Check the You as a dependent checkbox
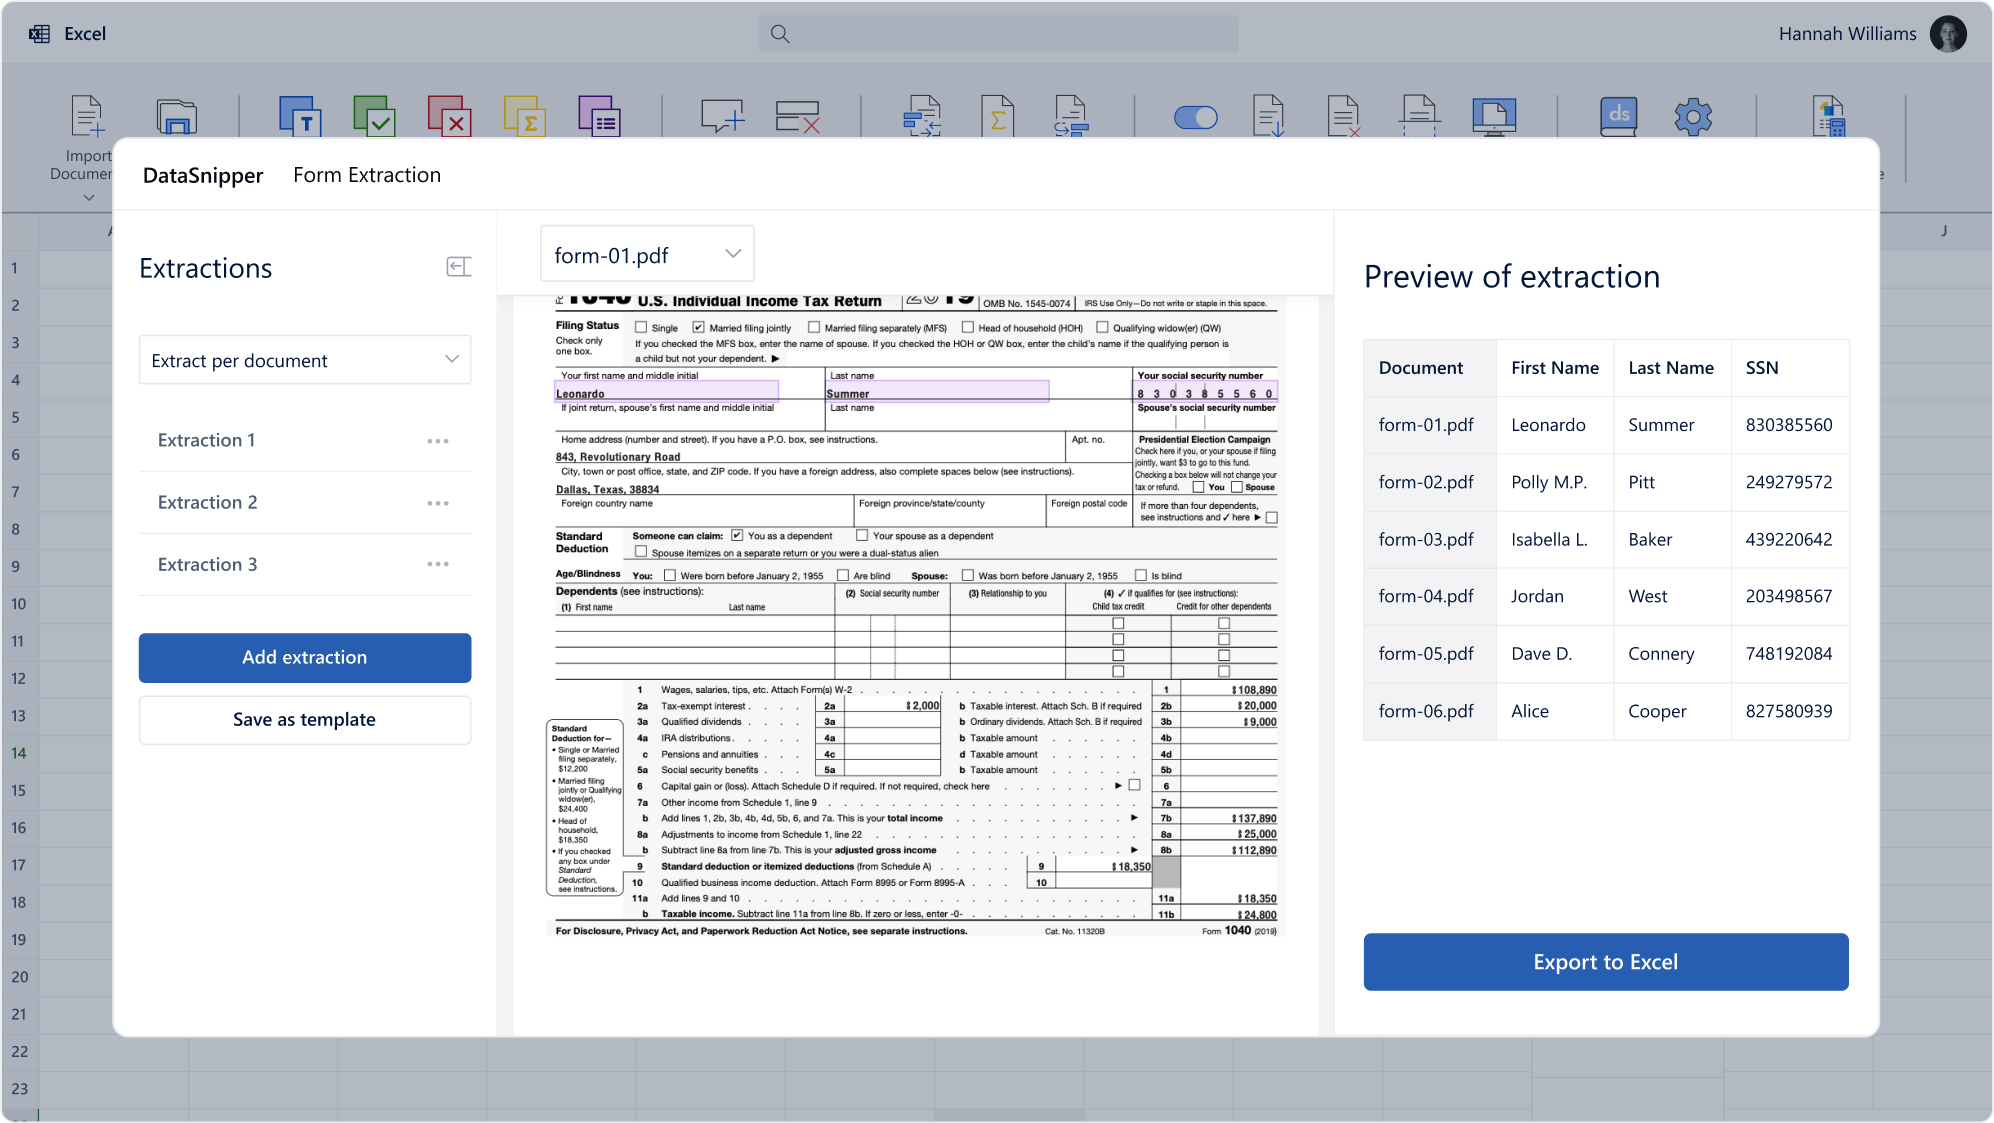1994x1123 pixels. point(737,534)
